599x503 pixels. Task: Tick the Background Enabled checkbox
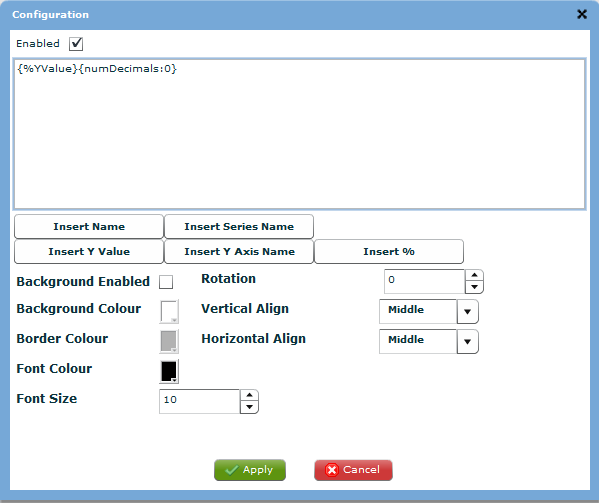[x=166, y=282]
